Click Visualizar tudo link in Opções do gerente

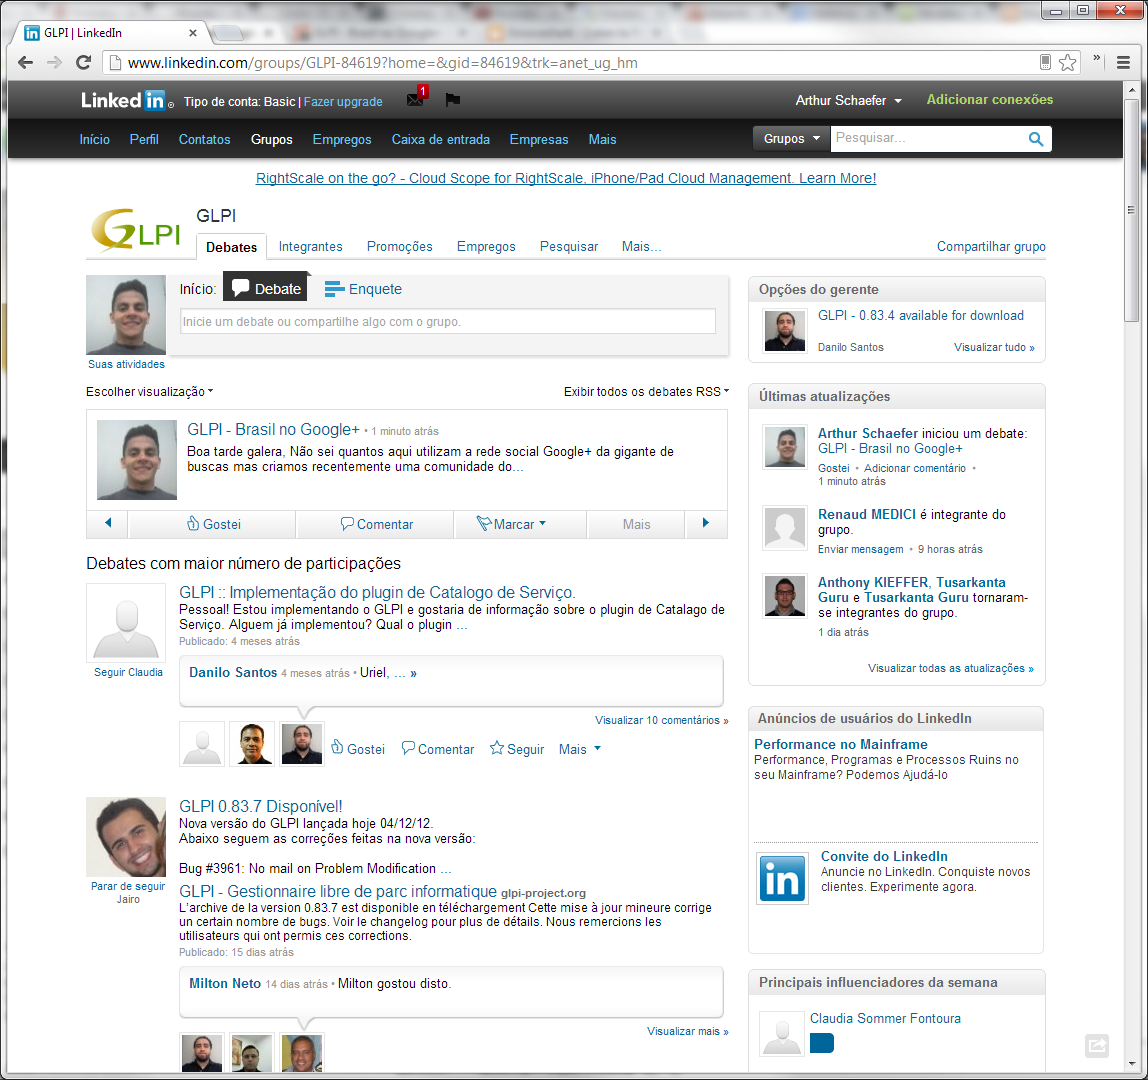tap(994, 347)
